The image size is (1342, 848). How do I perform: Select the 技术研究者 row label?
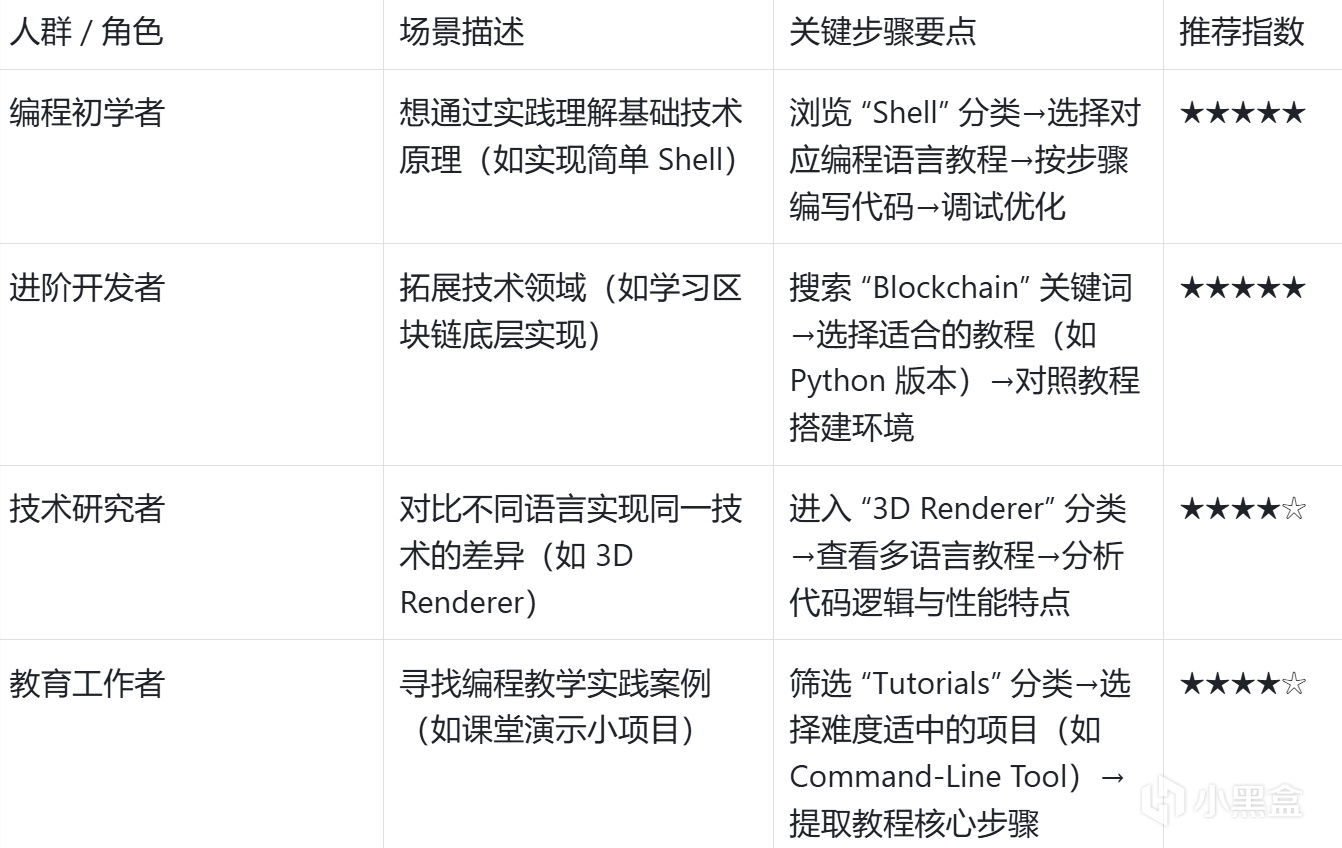(86, 509)
